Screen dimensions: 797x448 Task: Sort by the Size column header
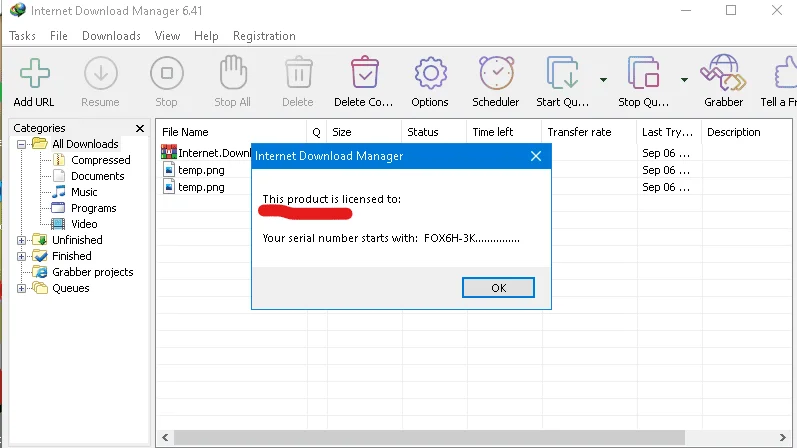(364, 132)
